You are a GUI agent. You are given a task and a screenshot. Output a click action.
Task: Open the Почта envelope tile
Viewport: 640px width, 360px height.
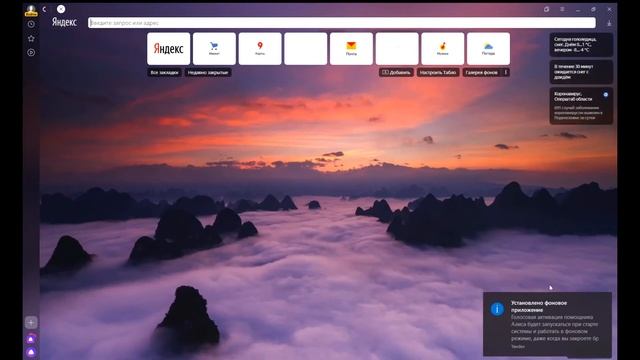[351, 49]
